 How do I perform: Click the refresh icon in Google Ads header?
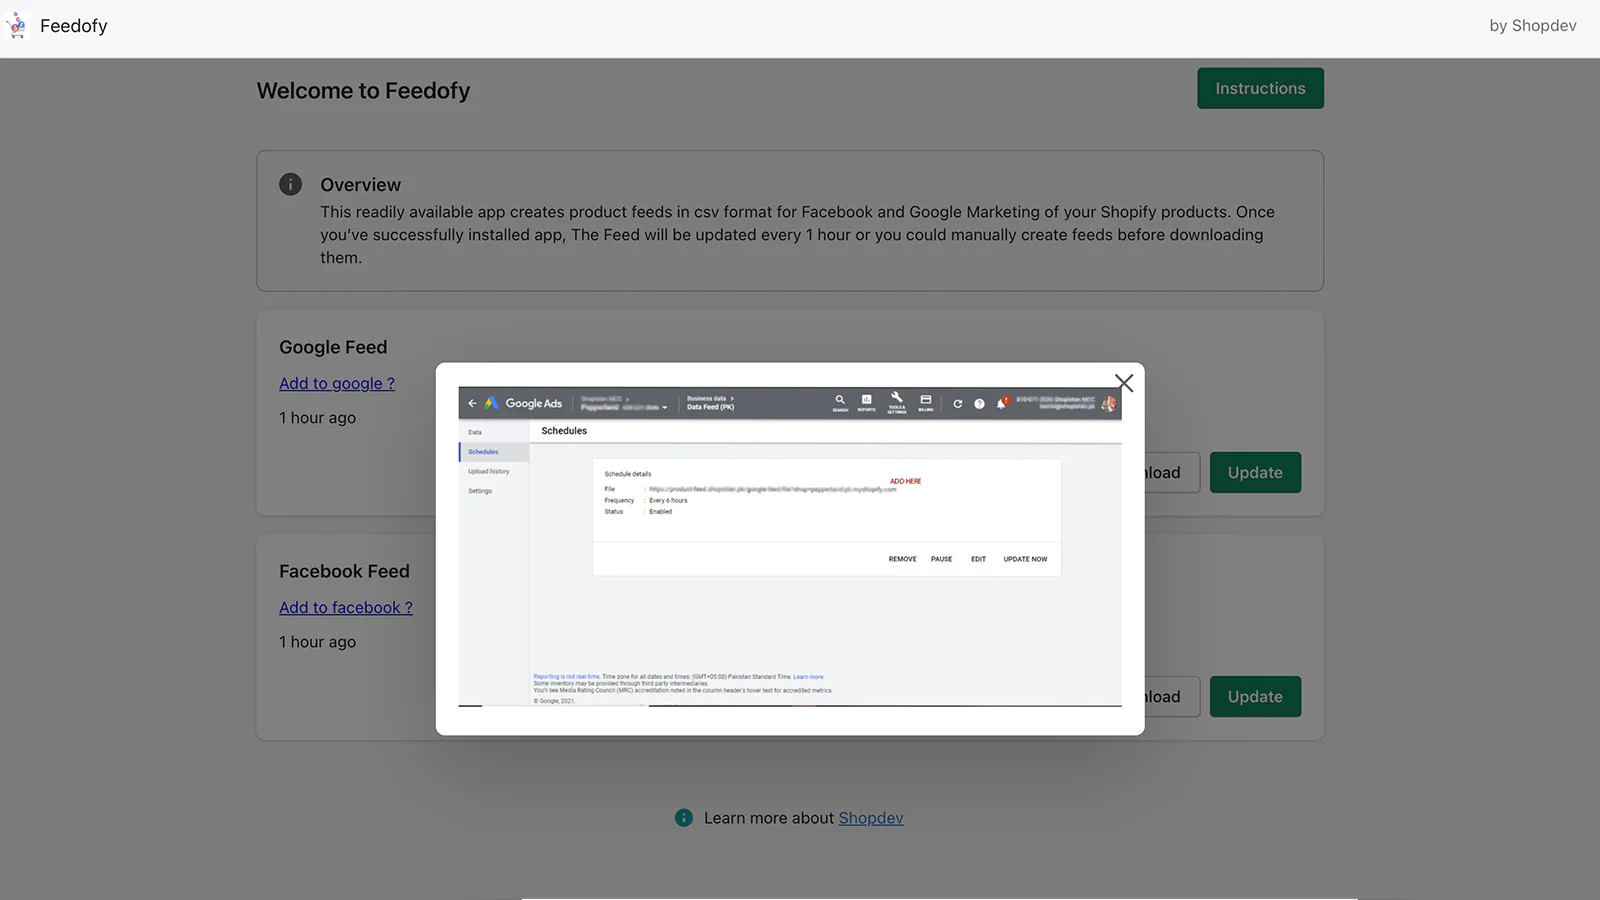click(x=957, y=404)
